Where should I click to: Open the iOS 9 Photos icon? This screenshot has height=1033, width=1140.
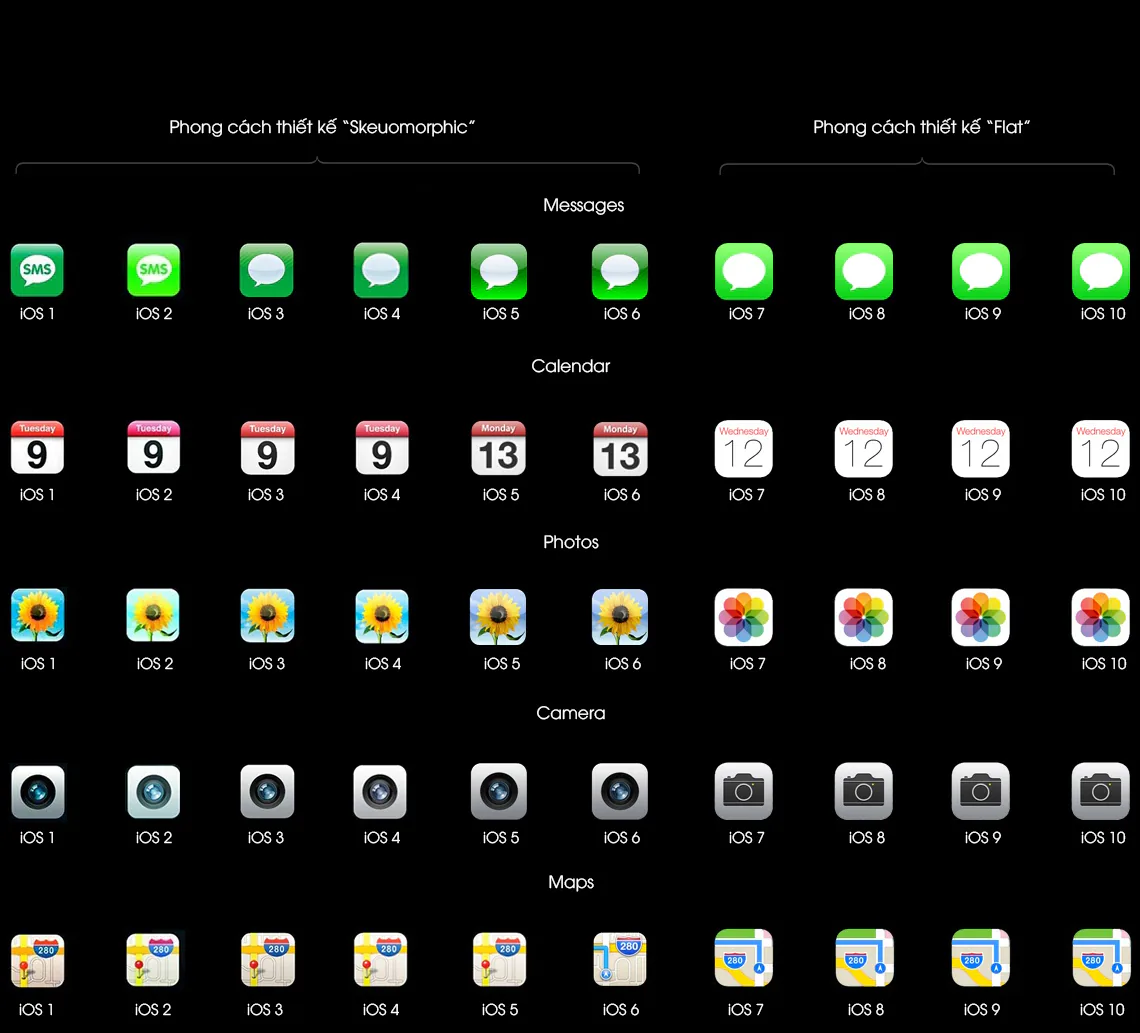click(981, 617)
